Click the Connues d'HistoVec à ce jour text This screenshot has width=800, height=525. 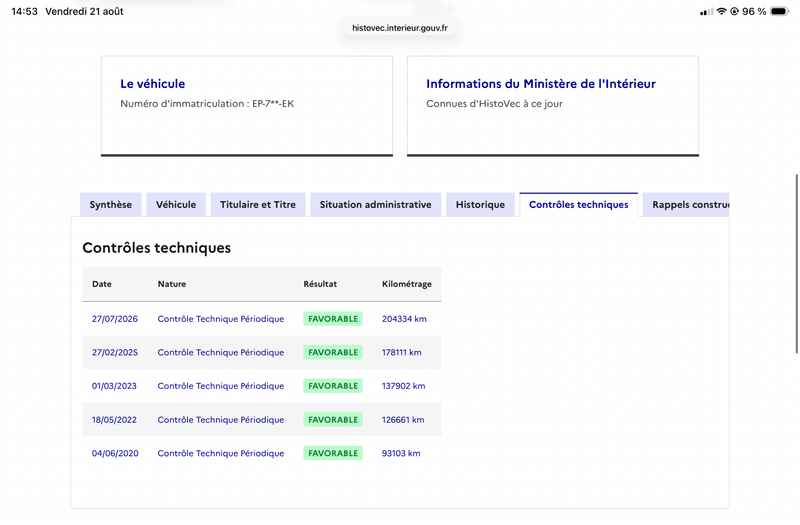pos(494,104)
